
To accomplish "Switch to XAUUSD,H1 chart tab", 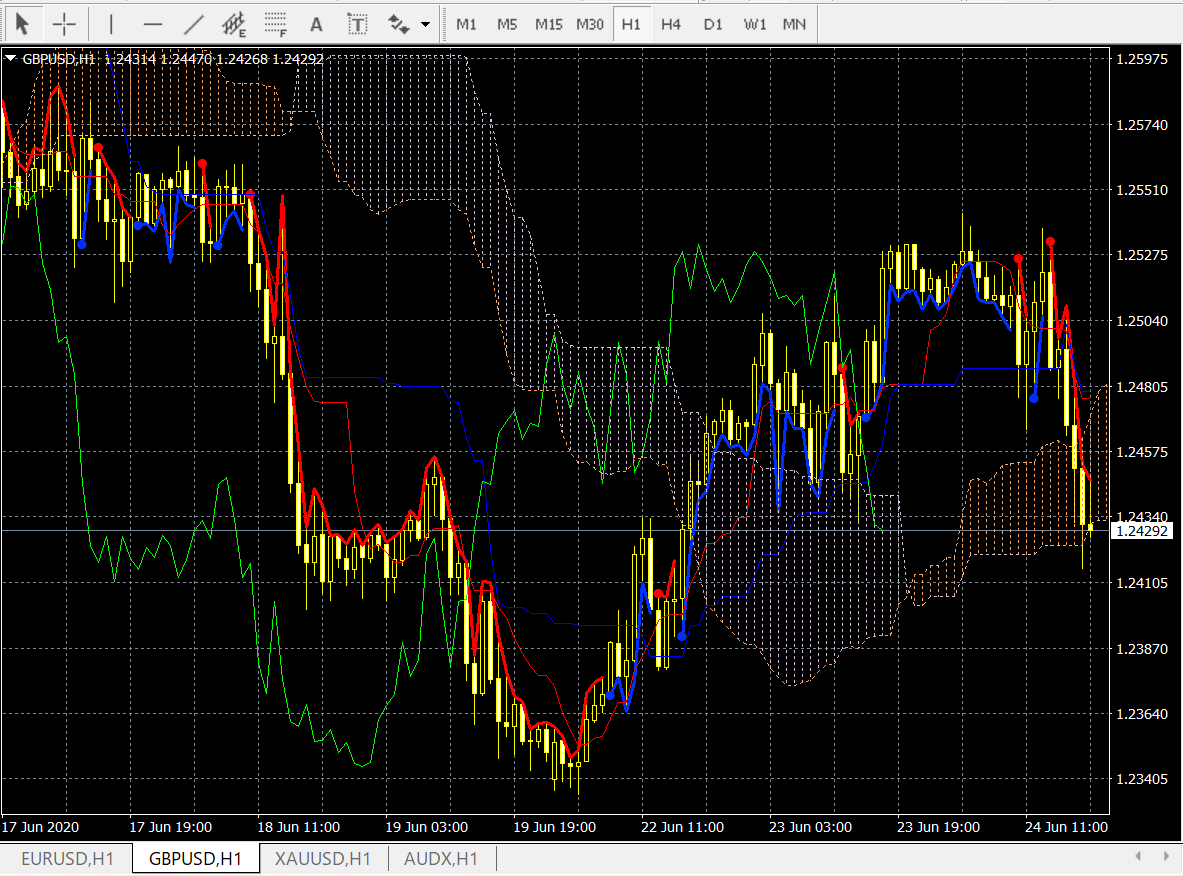I will [323, 858].
